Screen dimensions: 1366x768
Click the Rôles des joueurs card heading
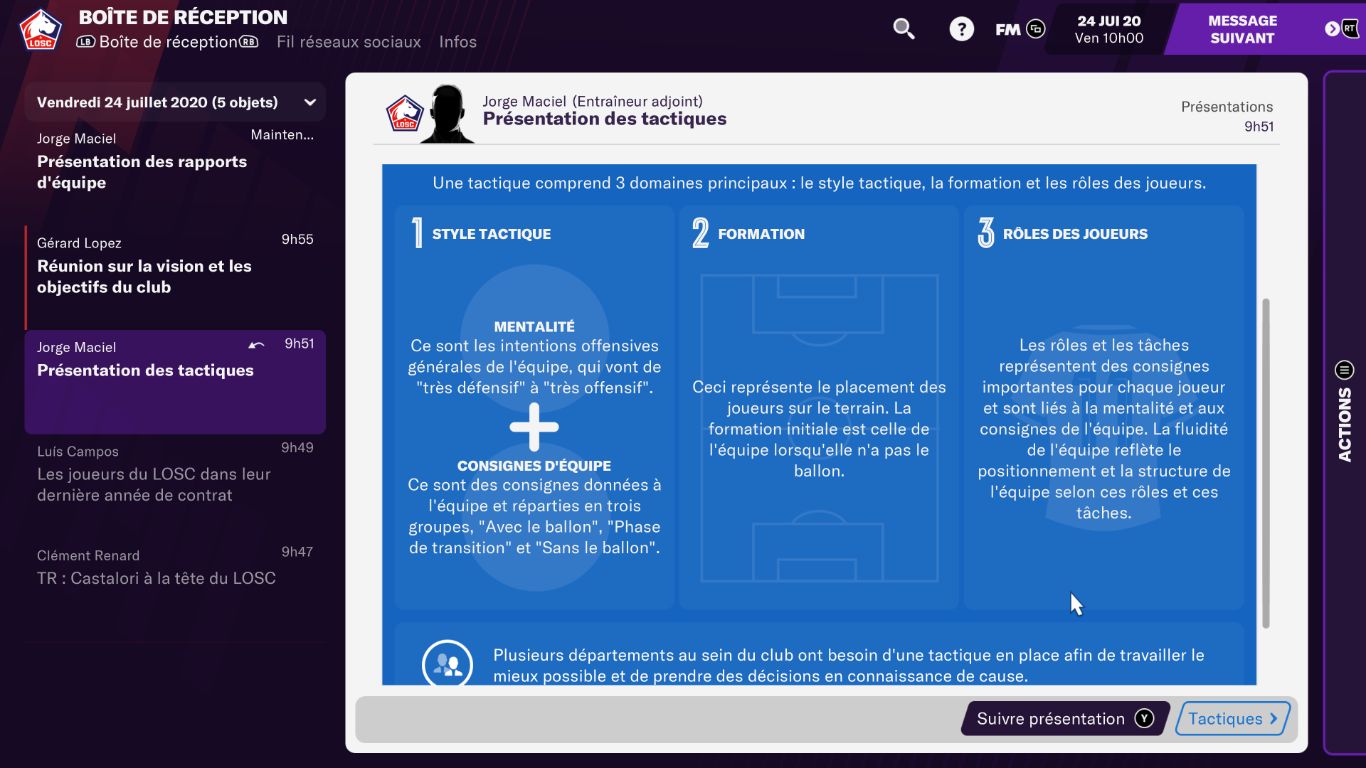pos(1075,234)
